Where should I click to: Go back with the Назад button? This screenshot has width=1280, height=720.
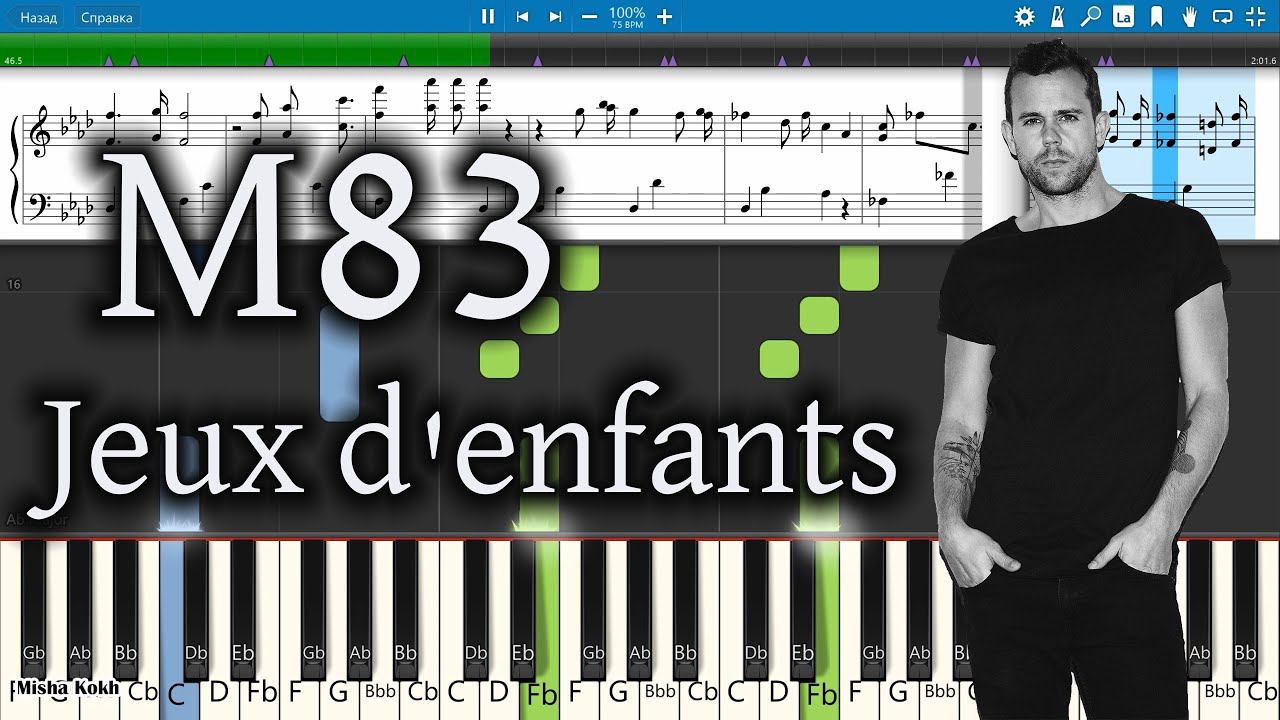tap(38, 17)
